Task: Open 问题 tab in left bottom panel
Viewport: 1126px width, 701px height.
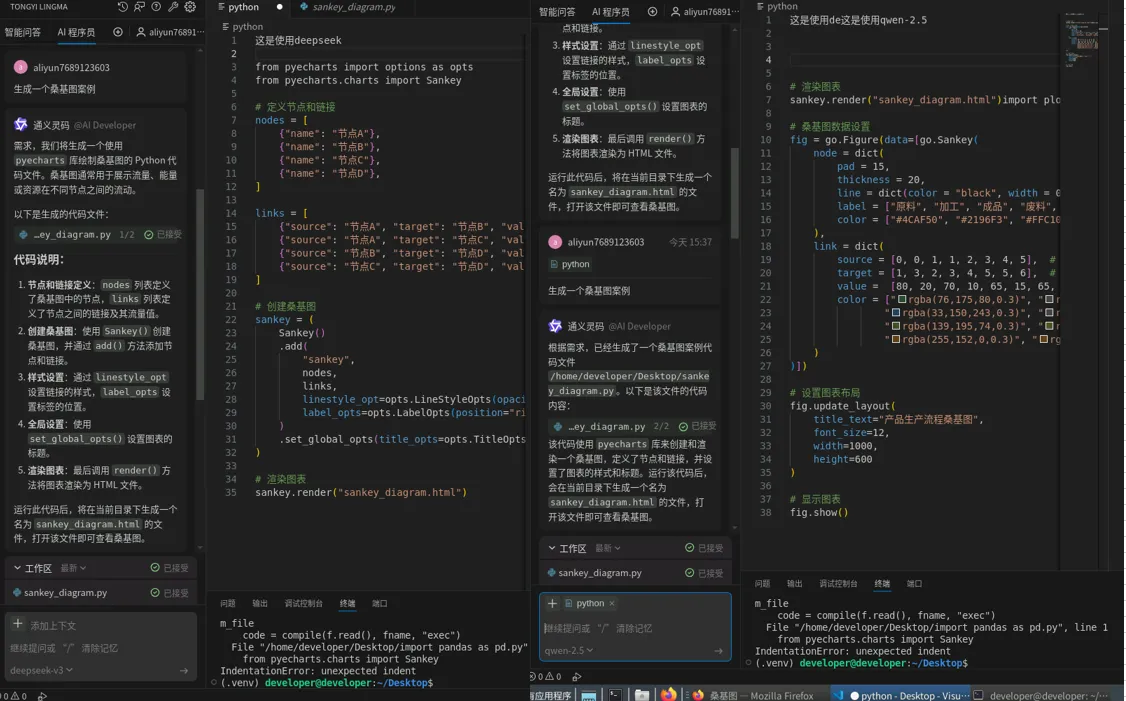Action: coord(228,603)
